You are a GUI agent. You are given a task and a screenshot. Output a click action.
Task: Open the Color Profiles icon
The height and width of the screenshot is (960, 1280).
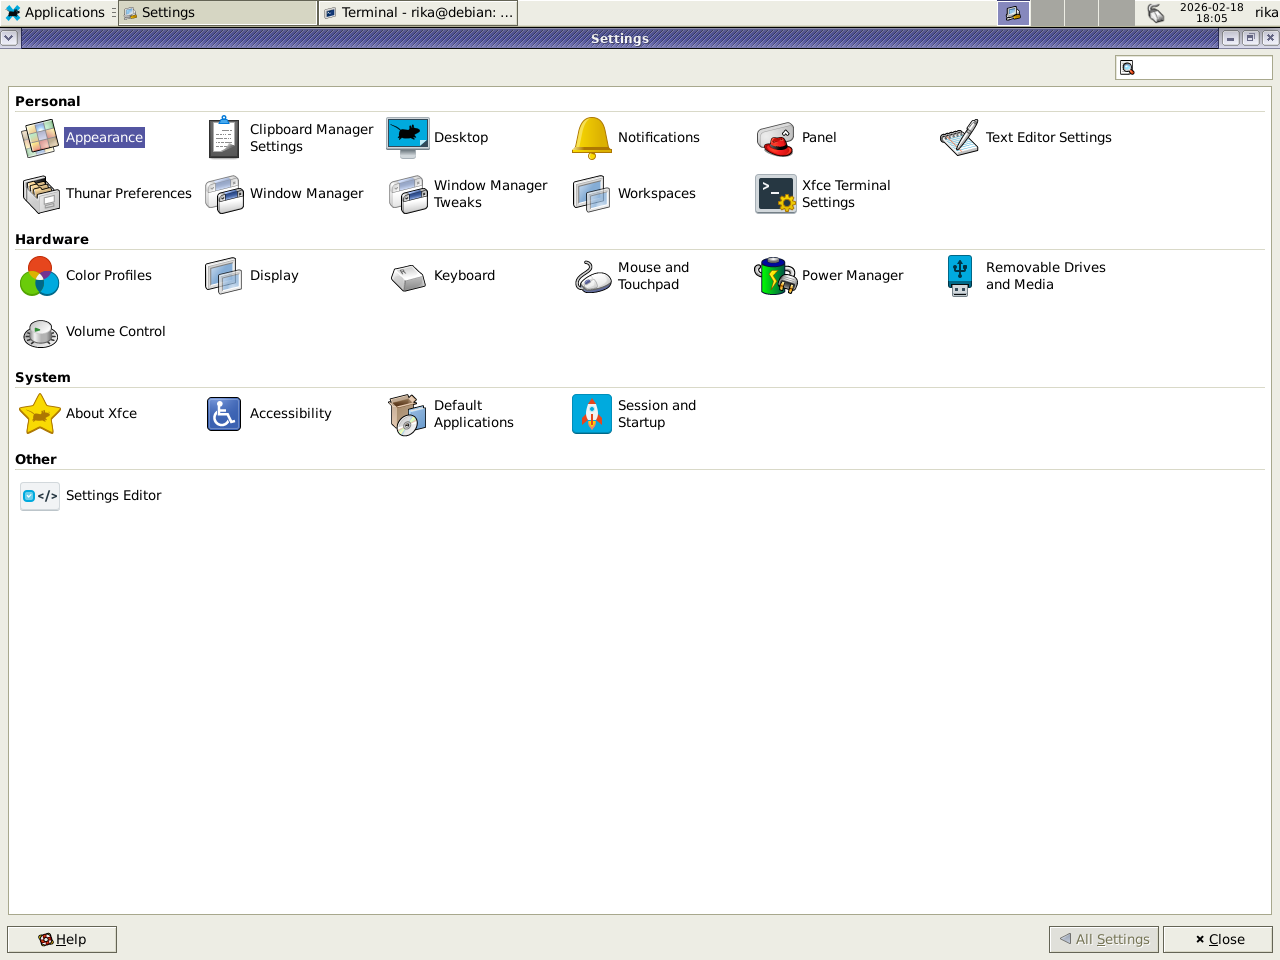[x=40, y=276]
